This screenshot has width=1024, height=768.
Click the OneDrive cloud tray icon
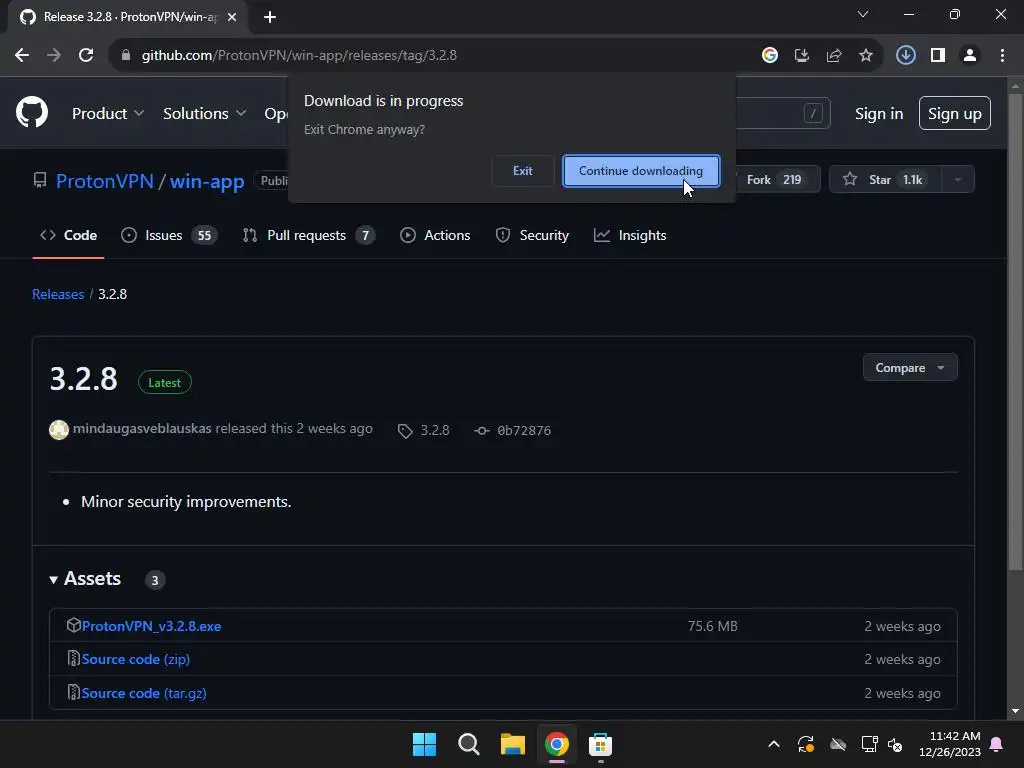[838, 744]
